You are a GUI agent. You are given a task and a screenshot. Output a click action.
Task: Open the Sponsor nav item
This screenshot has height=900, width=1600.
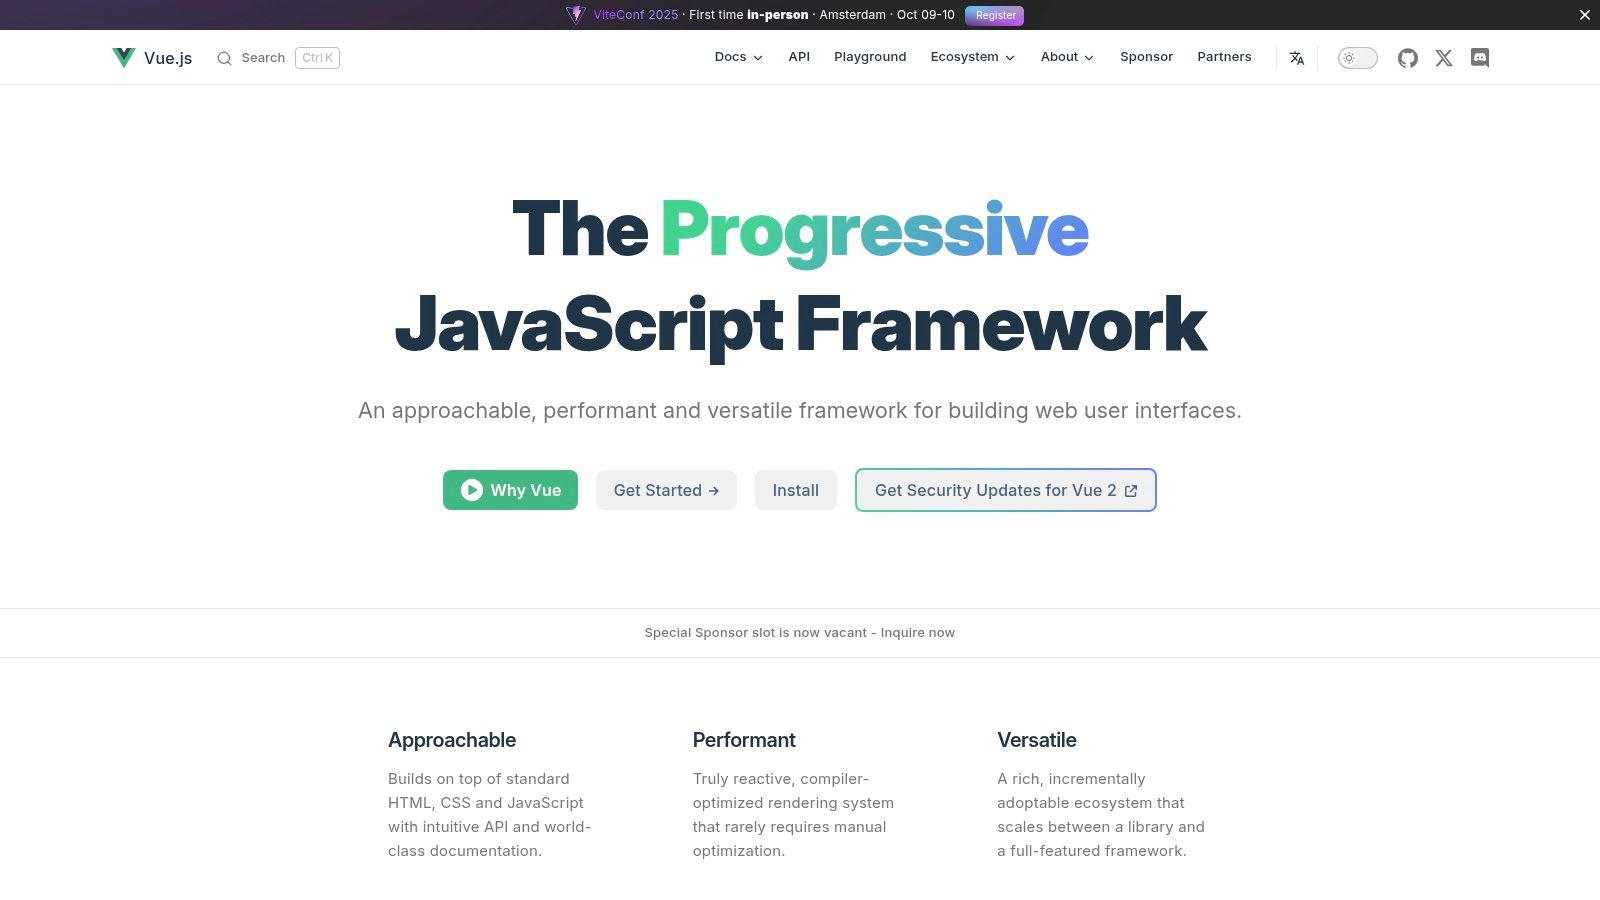click(1146, 57)
